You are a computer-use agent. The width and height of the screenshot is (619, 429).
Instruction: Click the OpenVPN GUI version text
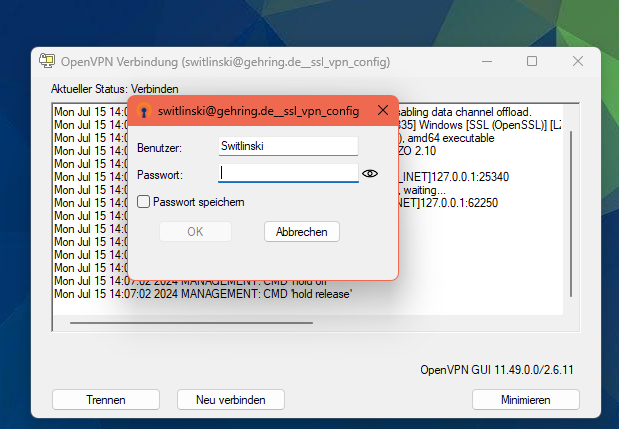click(497, 370)
